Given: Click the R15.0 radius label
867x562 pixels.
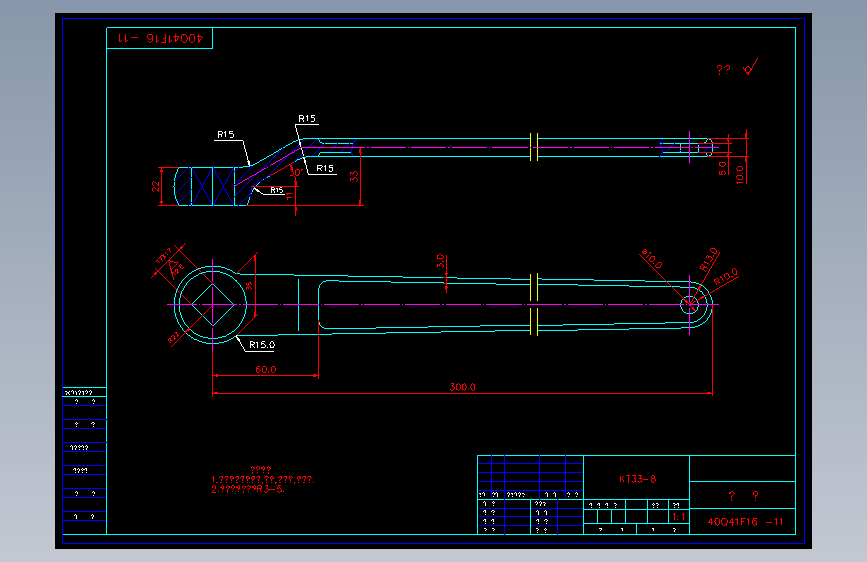Looking at the screenshot, I should point(262,345).
